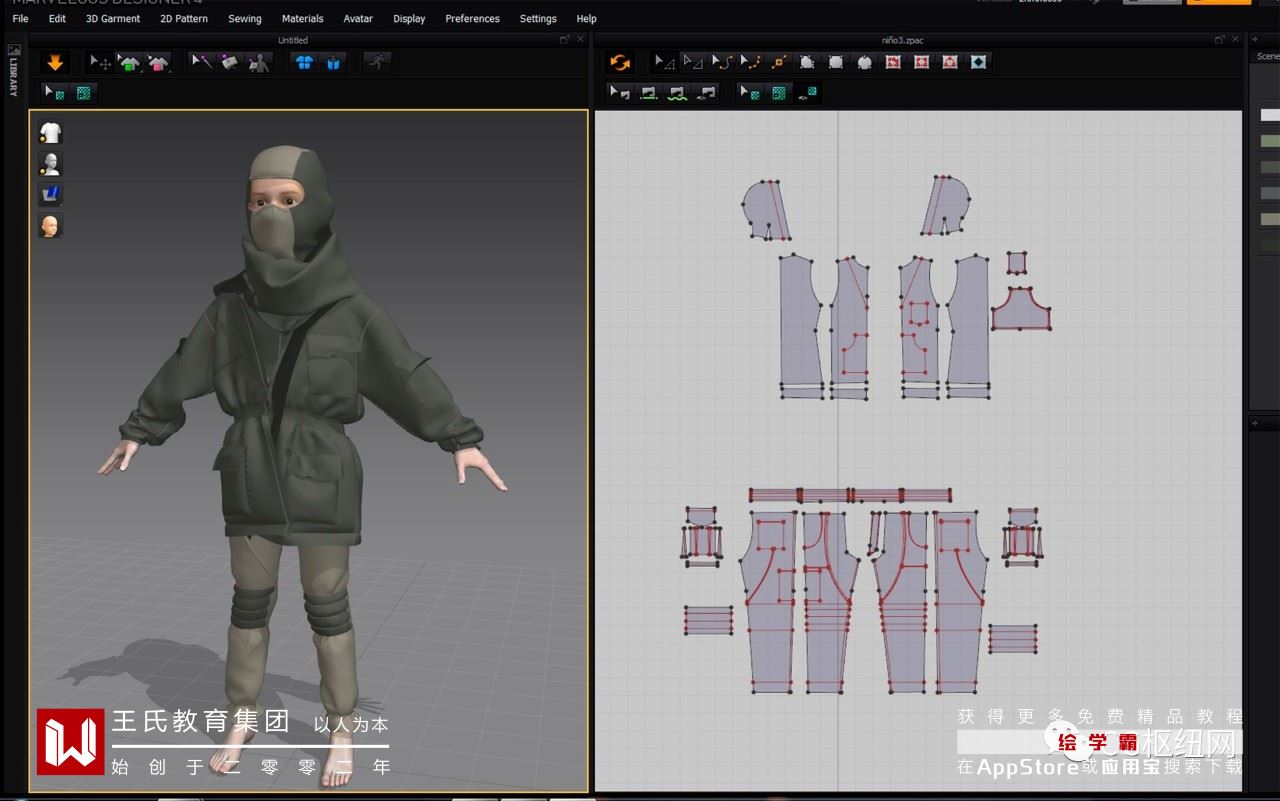Pick the Dart tool icon
1280x801 pixels.
pyautogui.click(x=978, y=62)
